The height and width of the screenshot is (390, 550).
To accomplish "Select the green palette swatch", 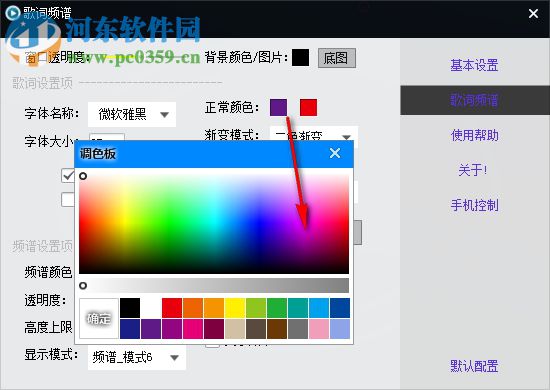I will [x=277, y=308].
